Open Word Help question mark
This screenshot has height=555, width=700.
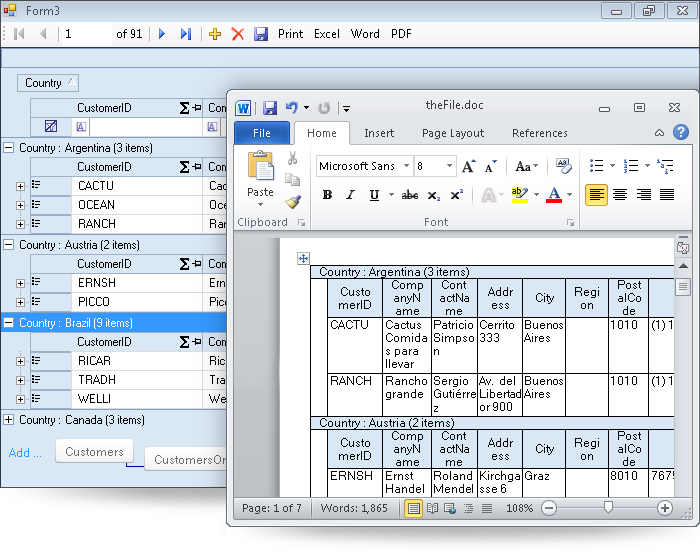(681, 132)
